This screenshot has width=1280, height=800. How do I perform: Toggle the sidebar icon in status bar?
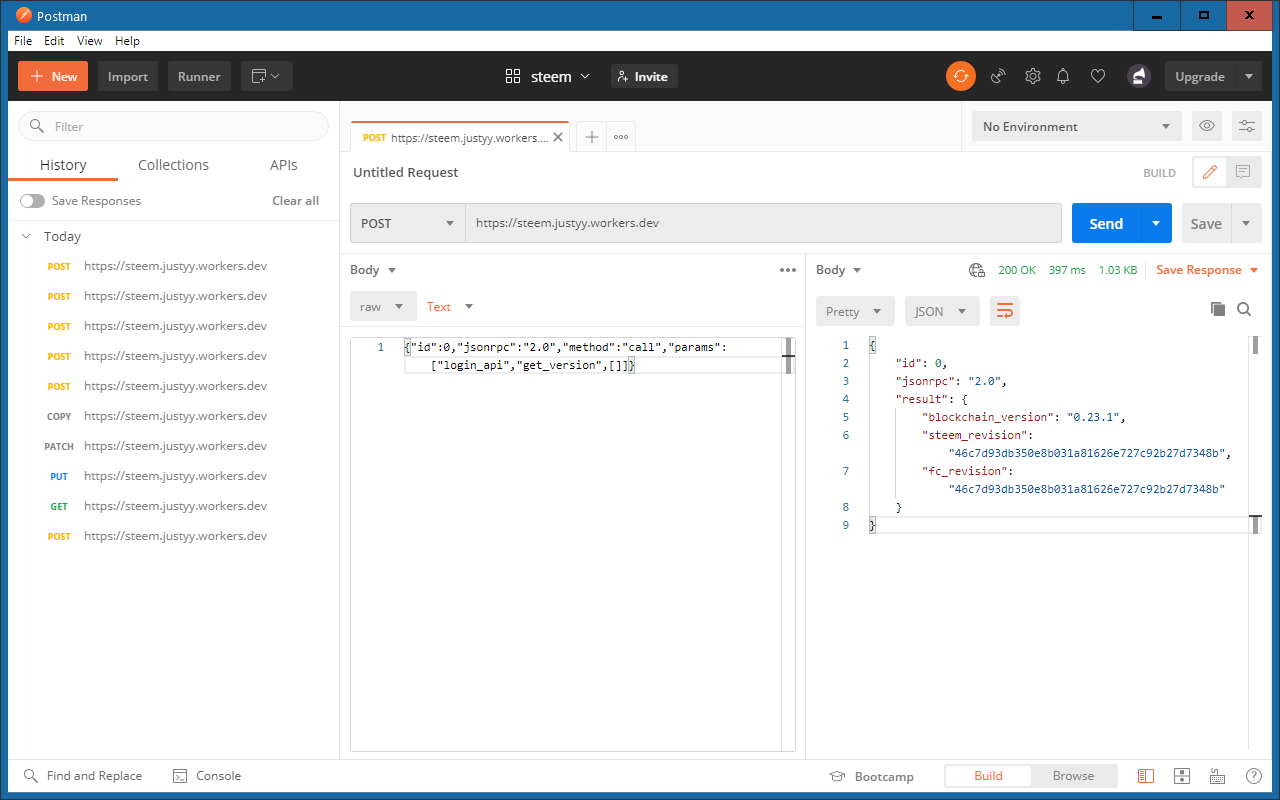pos(1145,776)
